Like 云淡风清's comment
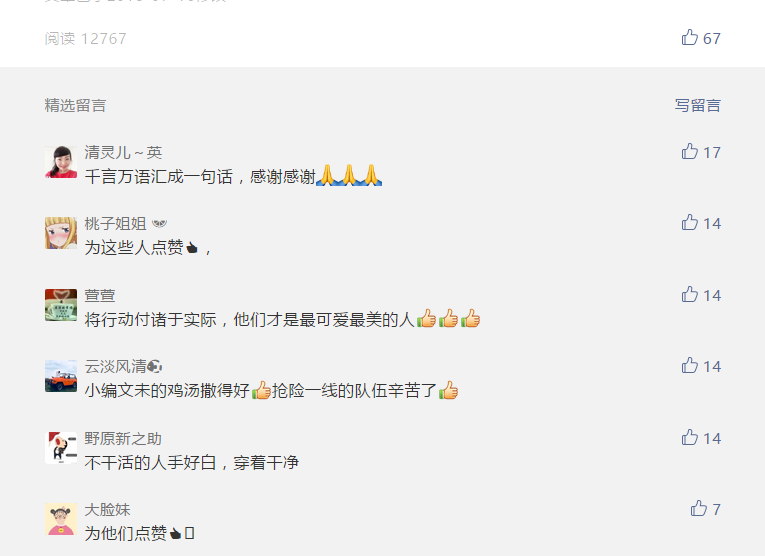Image resolution: width=765 pixels, height=556 pixels. (x=701, y=366)
